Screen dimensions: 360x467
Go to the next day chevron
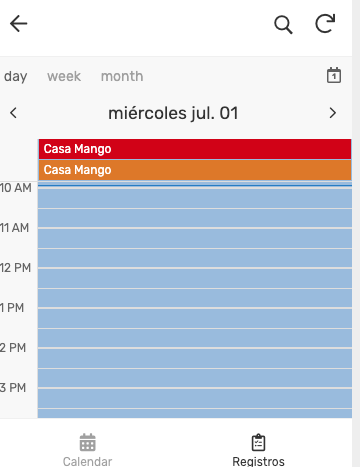pos(332,113)
